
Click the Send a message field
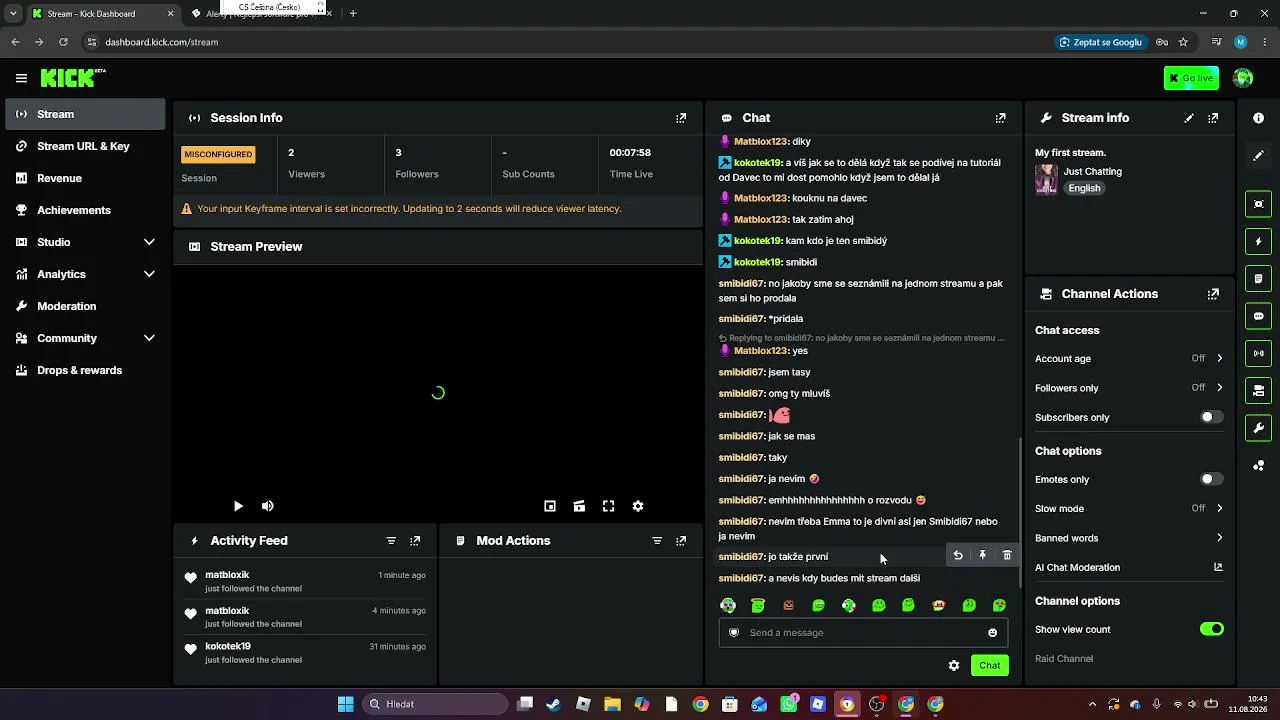tap(863, 633)
